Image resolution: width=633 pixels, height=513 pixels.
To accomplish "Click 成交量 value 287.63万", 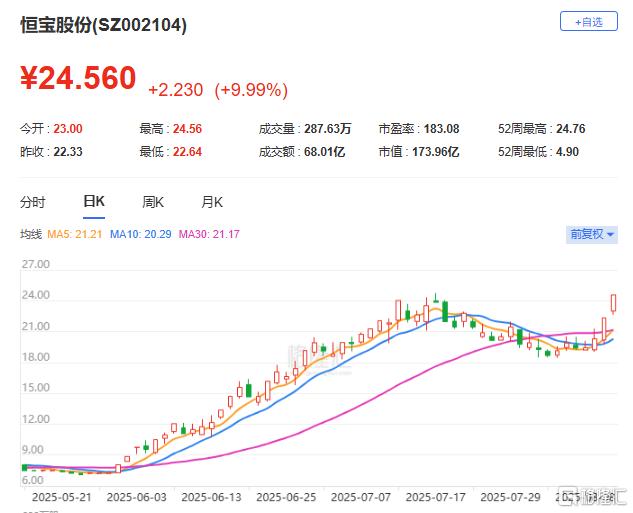I will click(328, 129).
